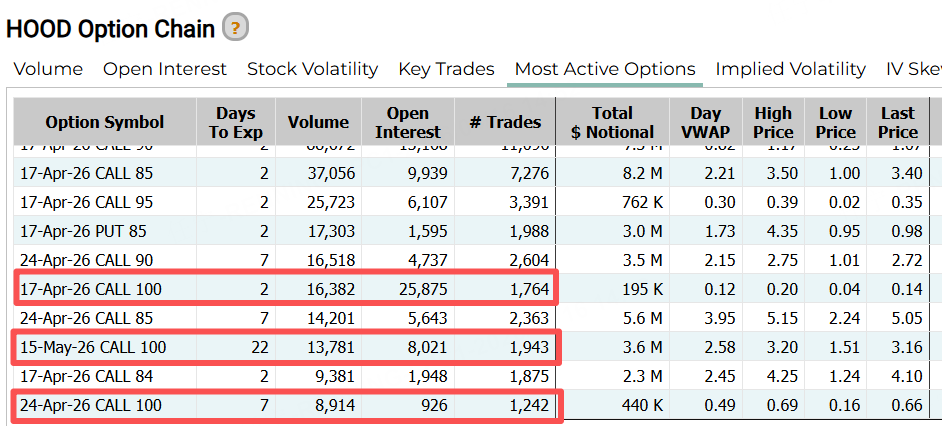Click the # Trades column header
The width and height of the screenshot is (942, 426).
(505, 122)
